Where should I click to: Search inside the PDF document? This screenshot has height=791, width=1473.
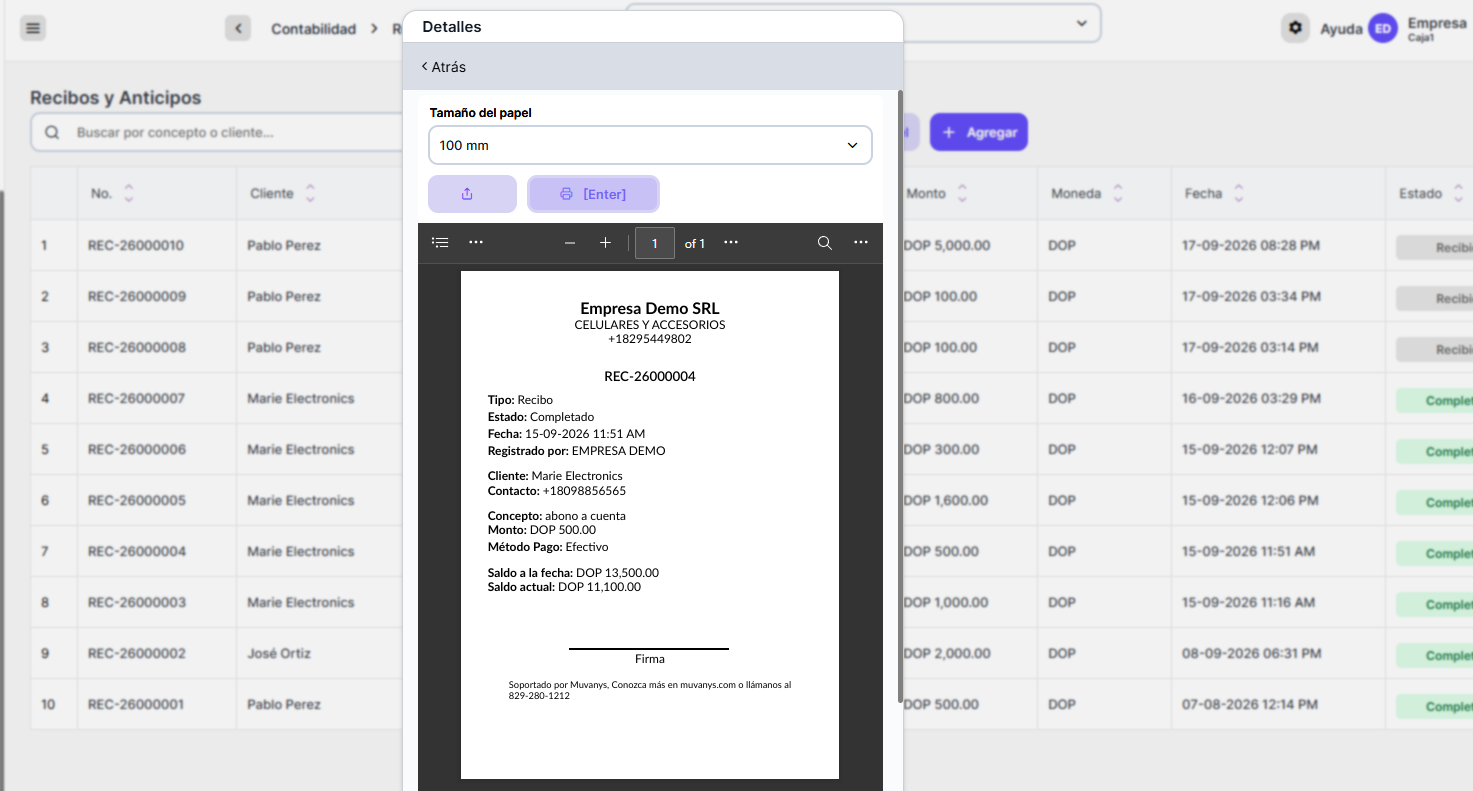tap(825, 243)
